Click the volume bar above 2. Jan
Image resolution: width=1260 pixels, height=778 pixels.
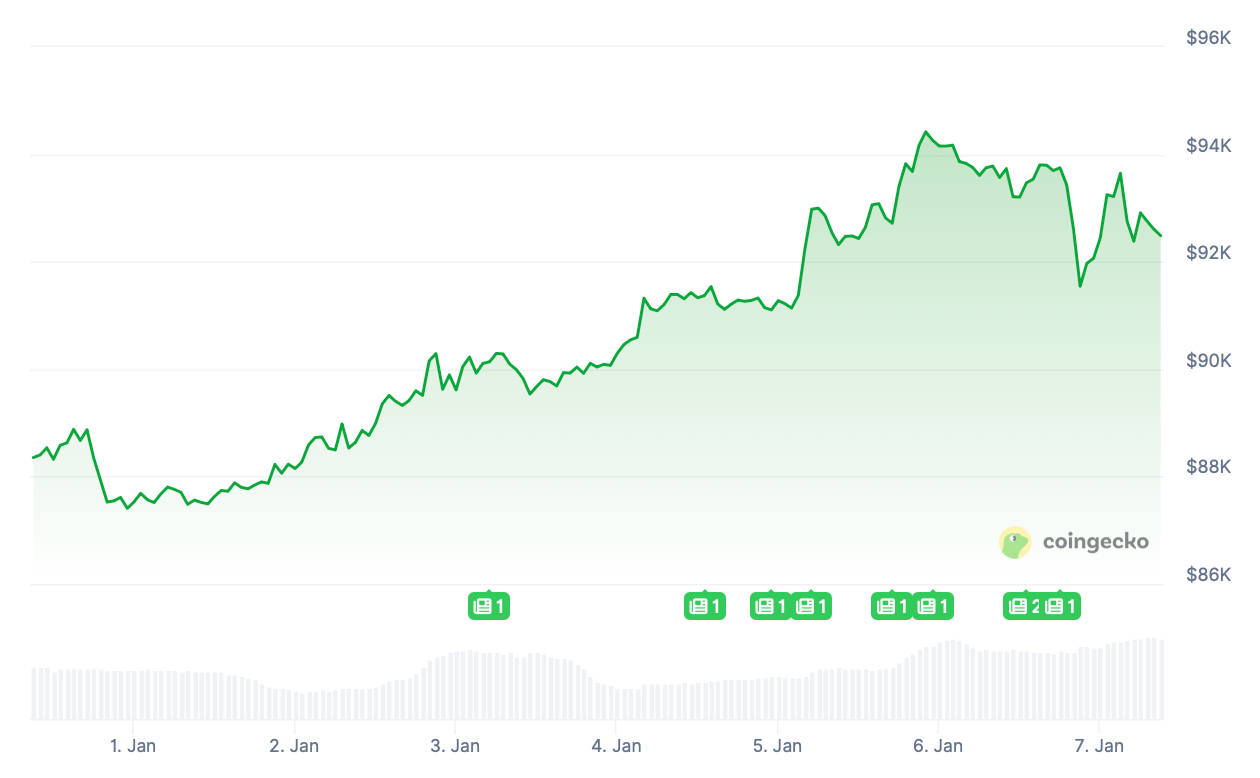pos(295,705)
